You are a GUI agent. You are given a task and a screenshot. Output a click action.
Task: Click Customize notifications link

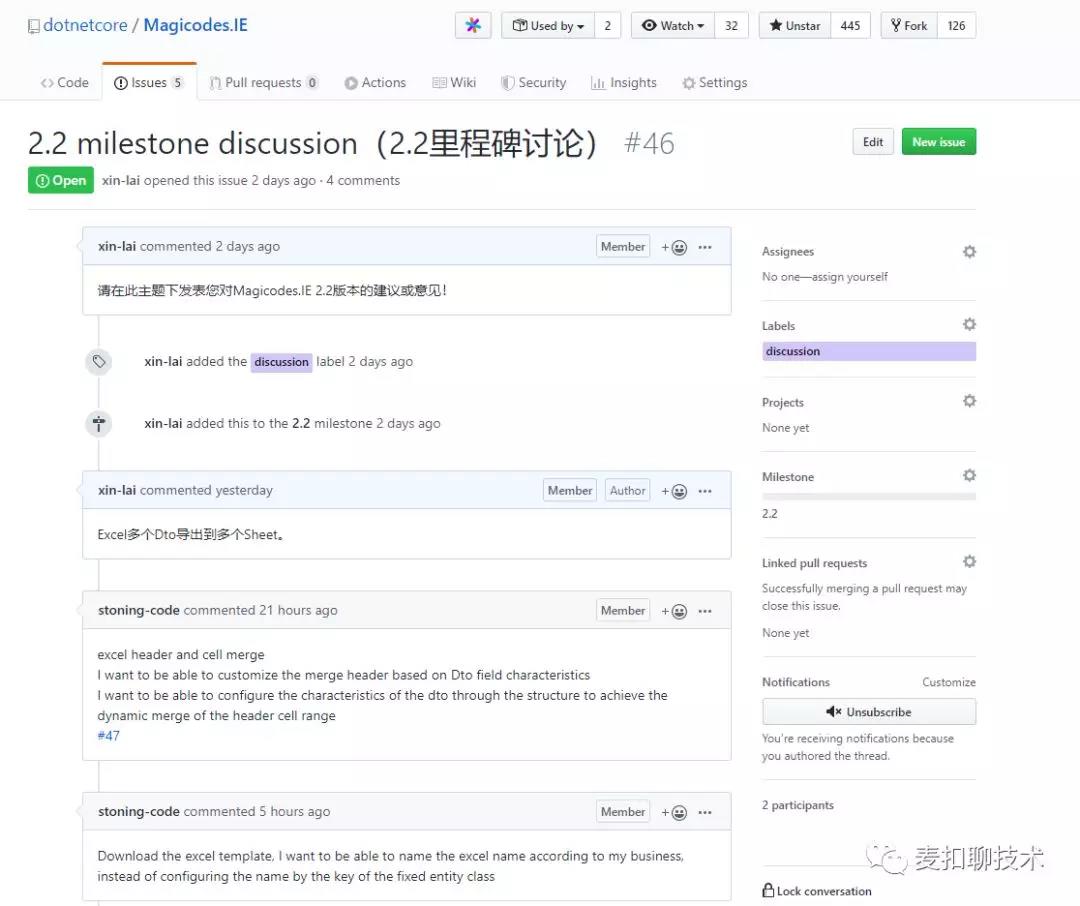(948, 682)
